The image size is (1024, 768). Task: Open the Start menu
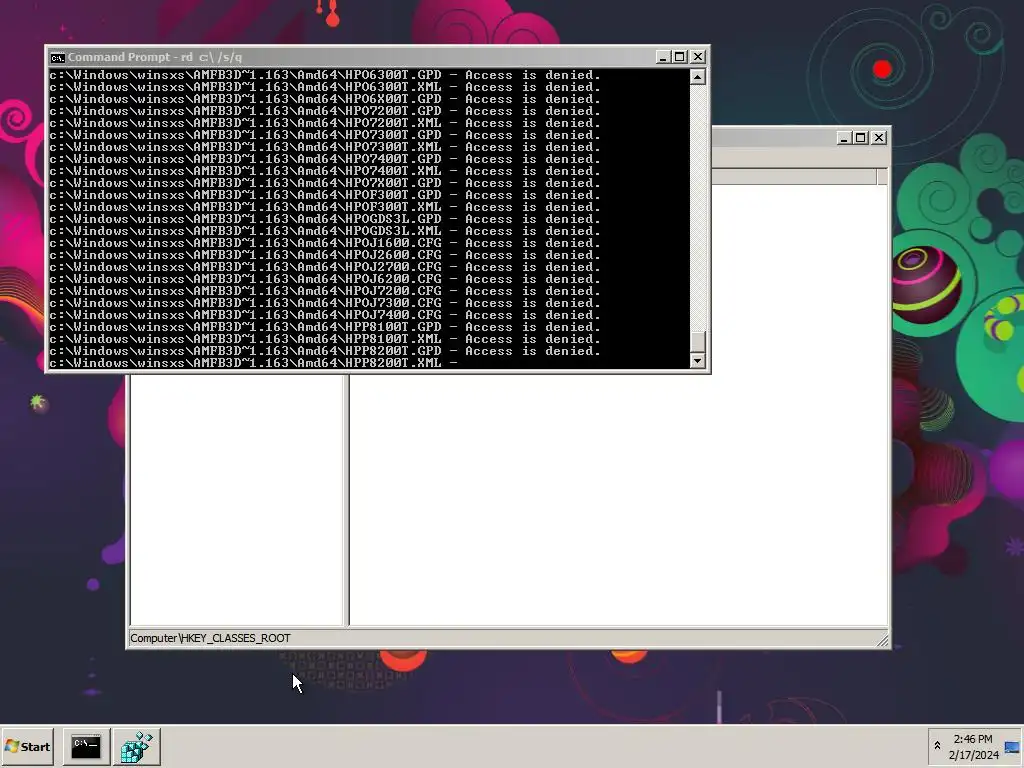pyautogui.click(x=27, y=746)
